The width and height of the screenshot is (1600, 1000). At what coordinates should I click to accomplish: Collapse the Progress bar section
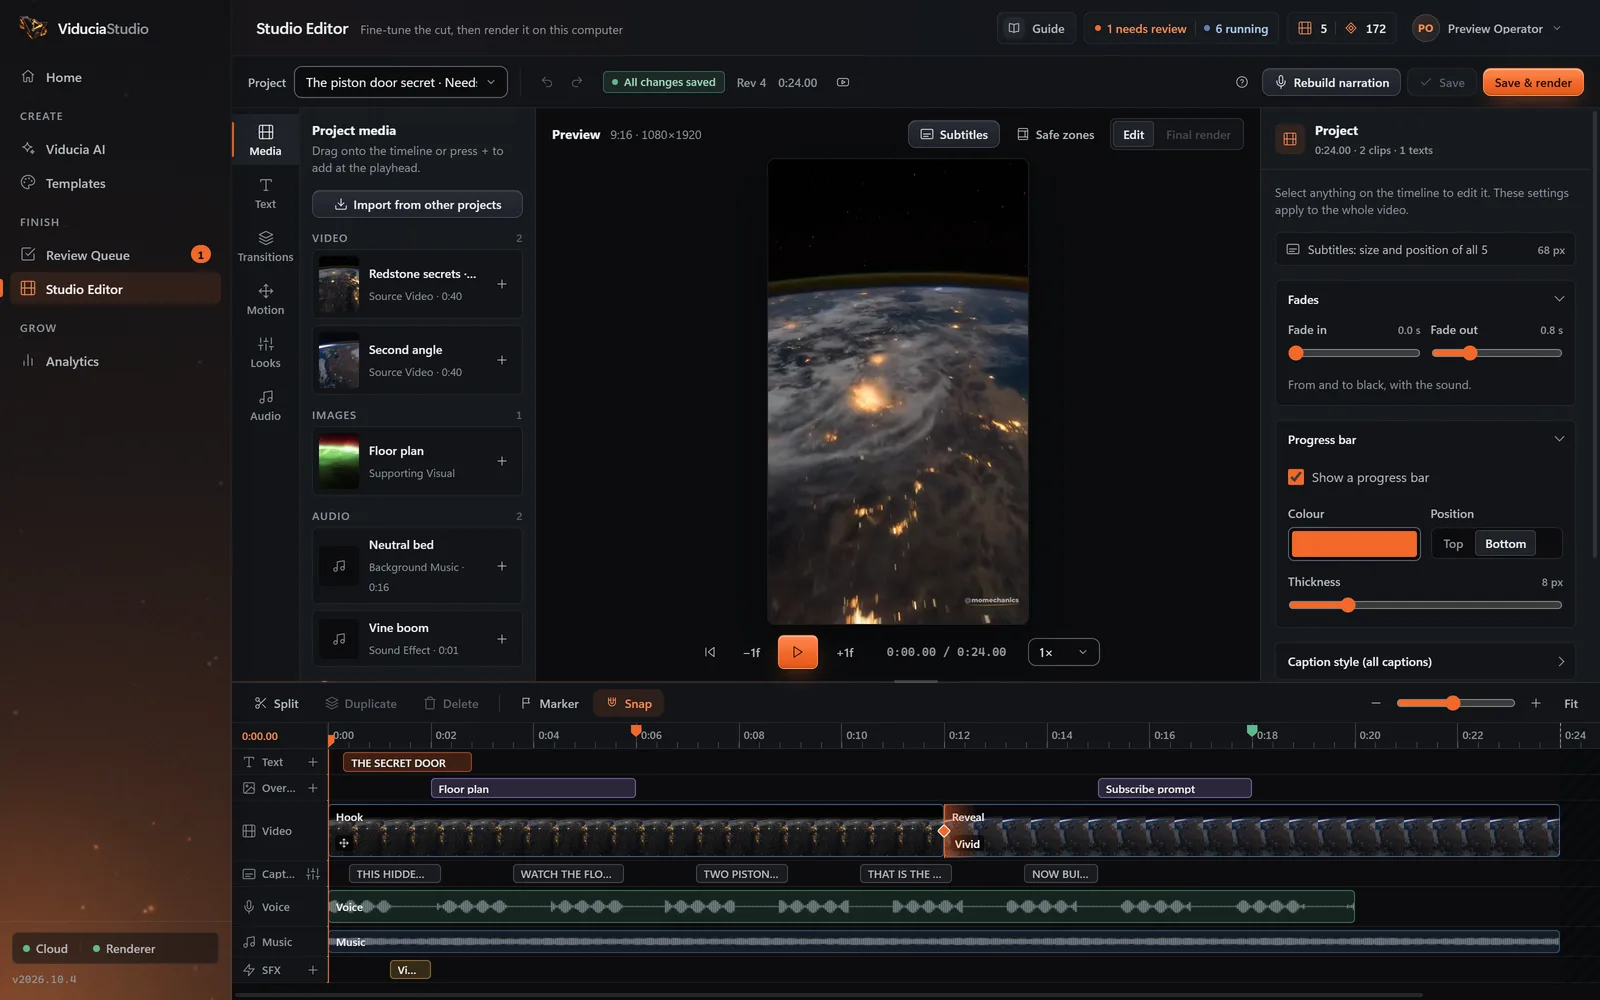tap(1559, 439)
